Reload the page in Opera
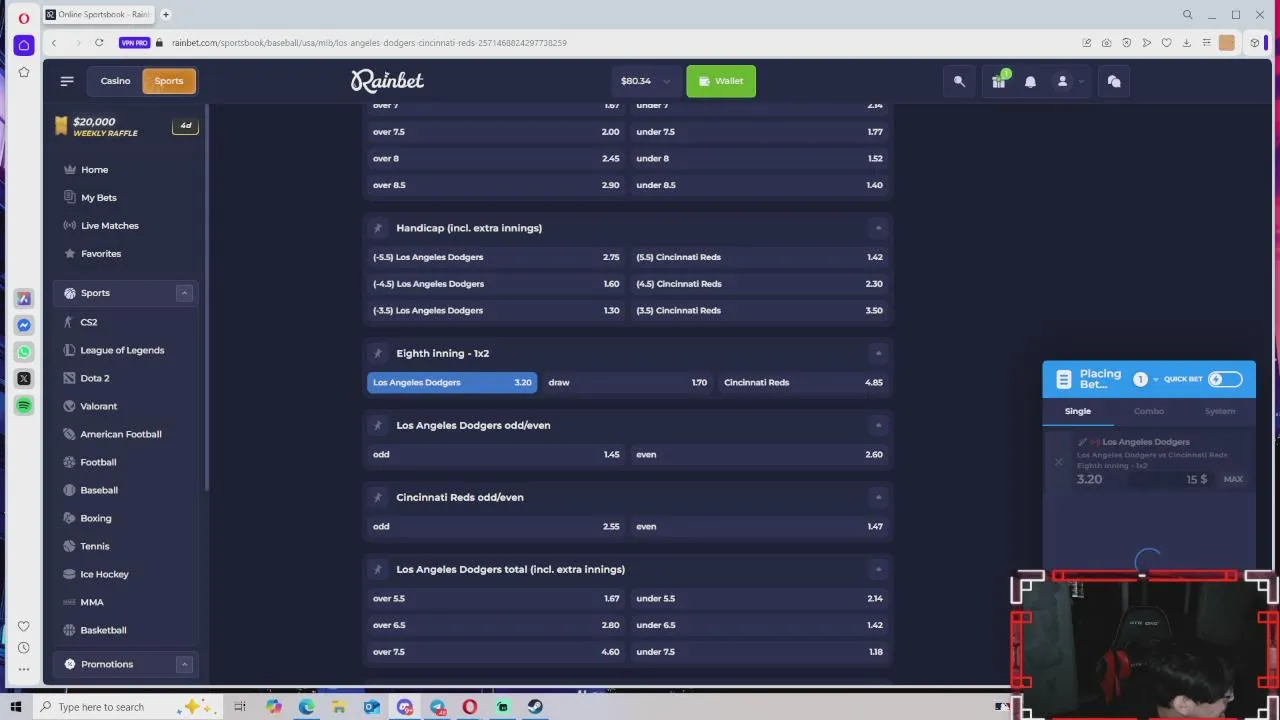1280x720 pixels. click(x=99, y=42)
